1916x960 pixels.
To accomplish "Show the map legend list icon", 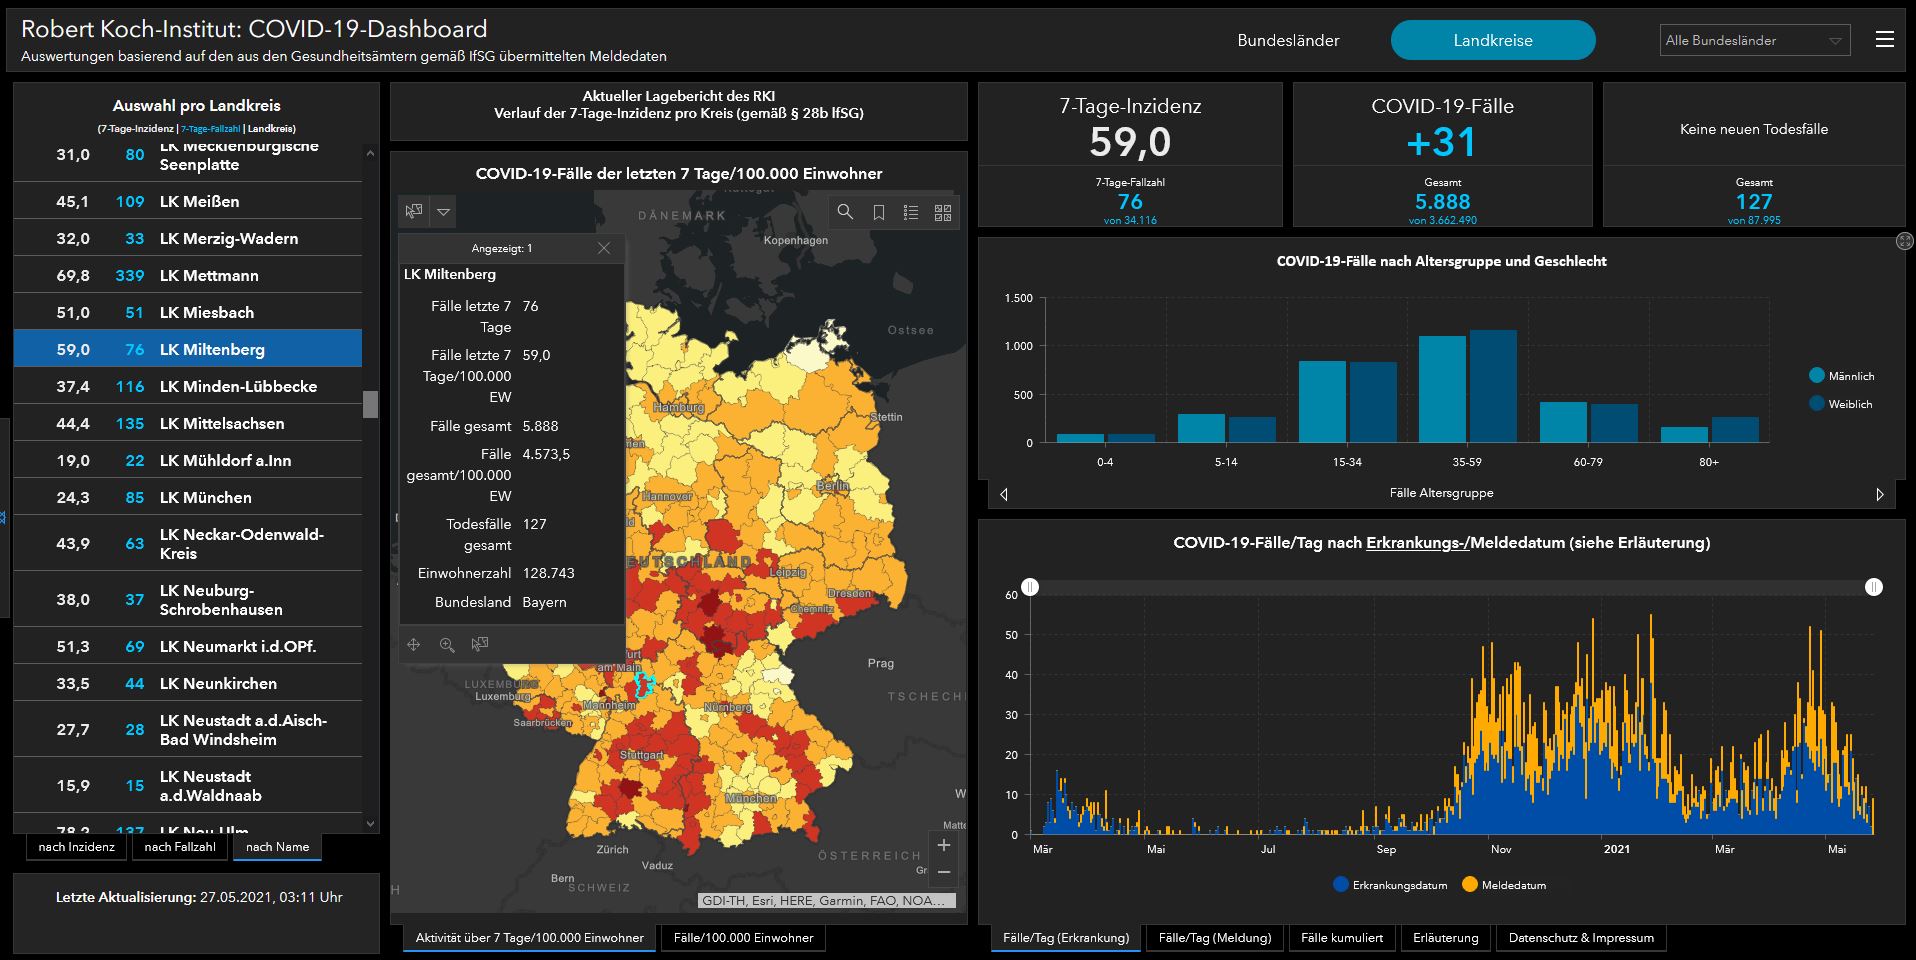I will 911,212.
